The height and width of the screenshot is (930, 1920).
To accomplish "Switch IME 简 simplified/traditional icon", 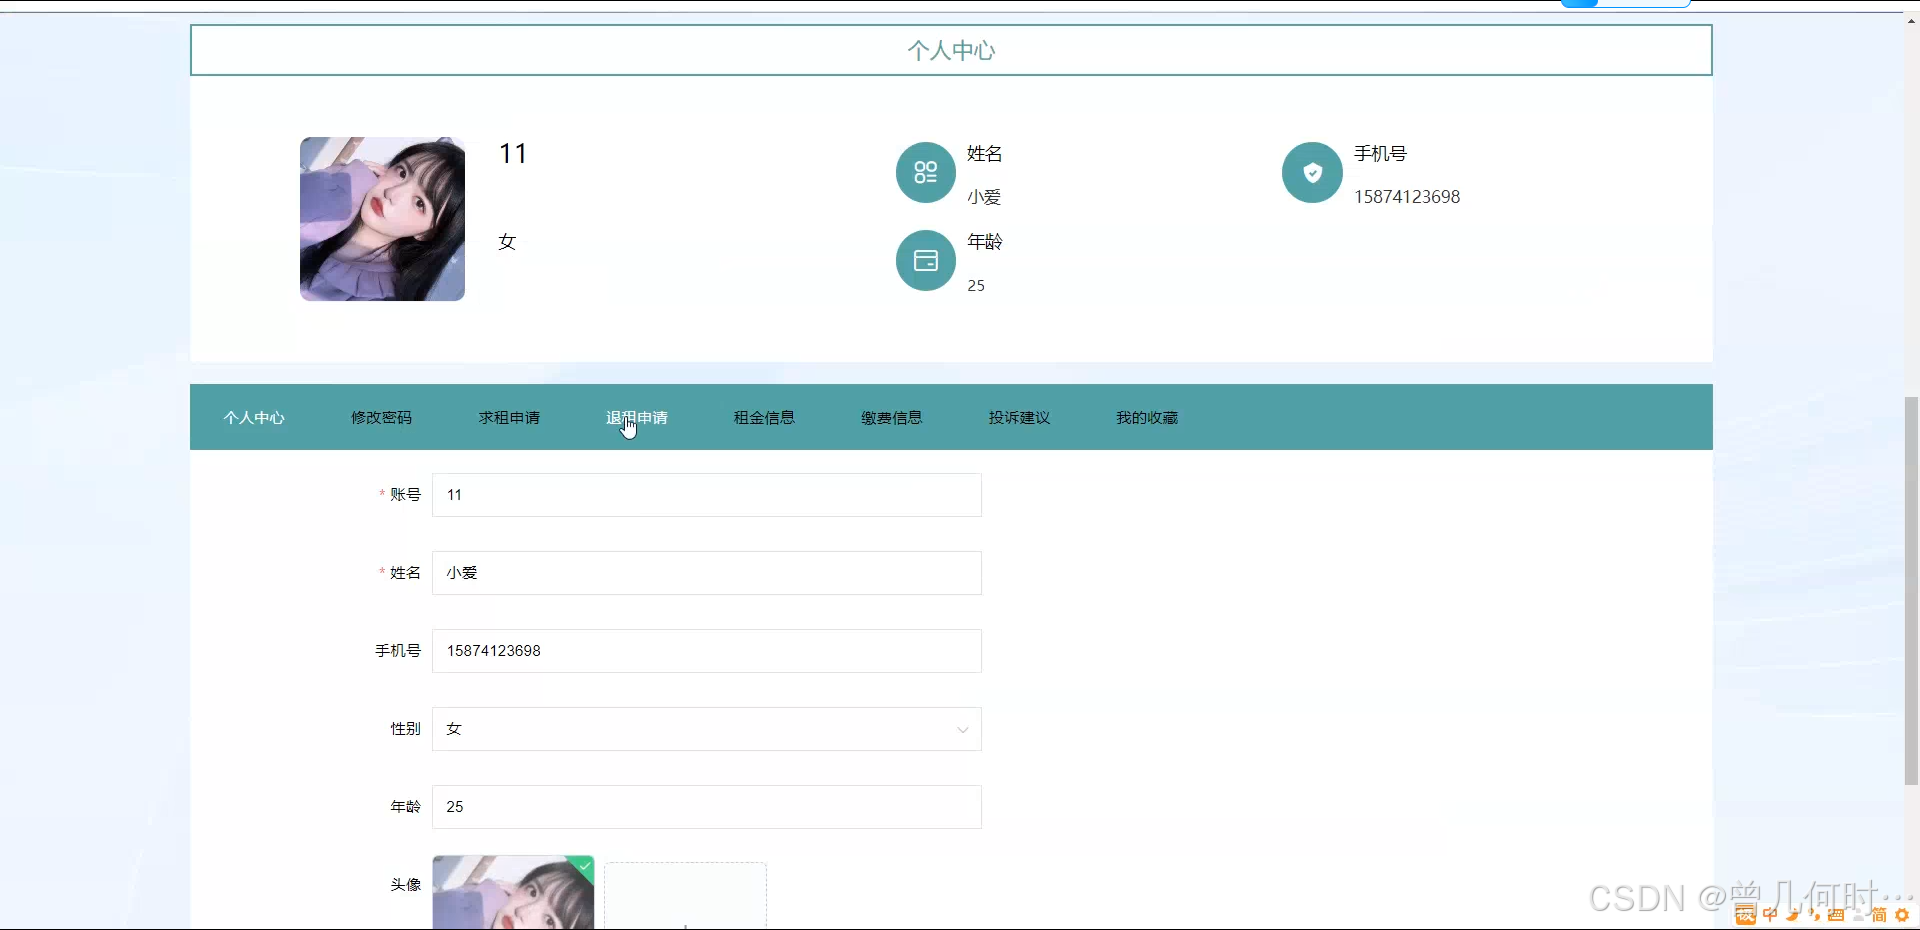I will [x=1879, y=915].
